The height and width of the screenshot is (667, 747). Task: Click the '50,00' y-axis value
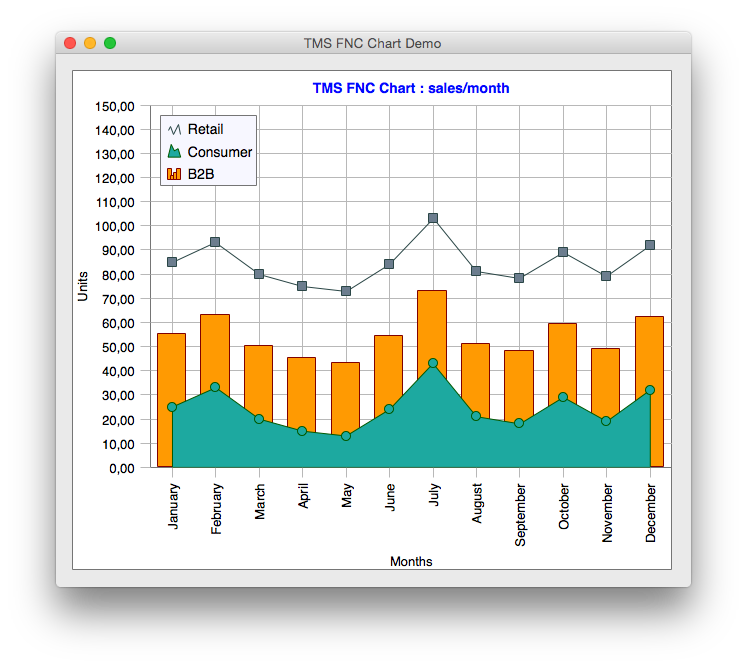(118, 347)
